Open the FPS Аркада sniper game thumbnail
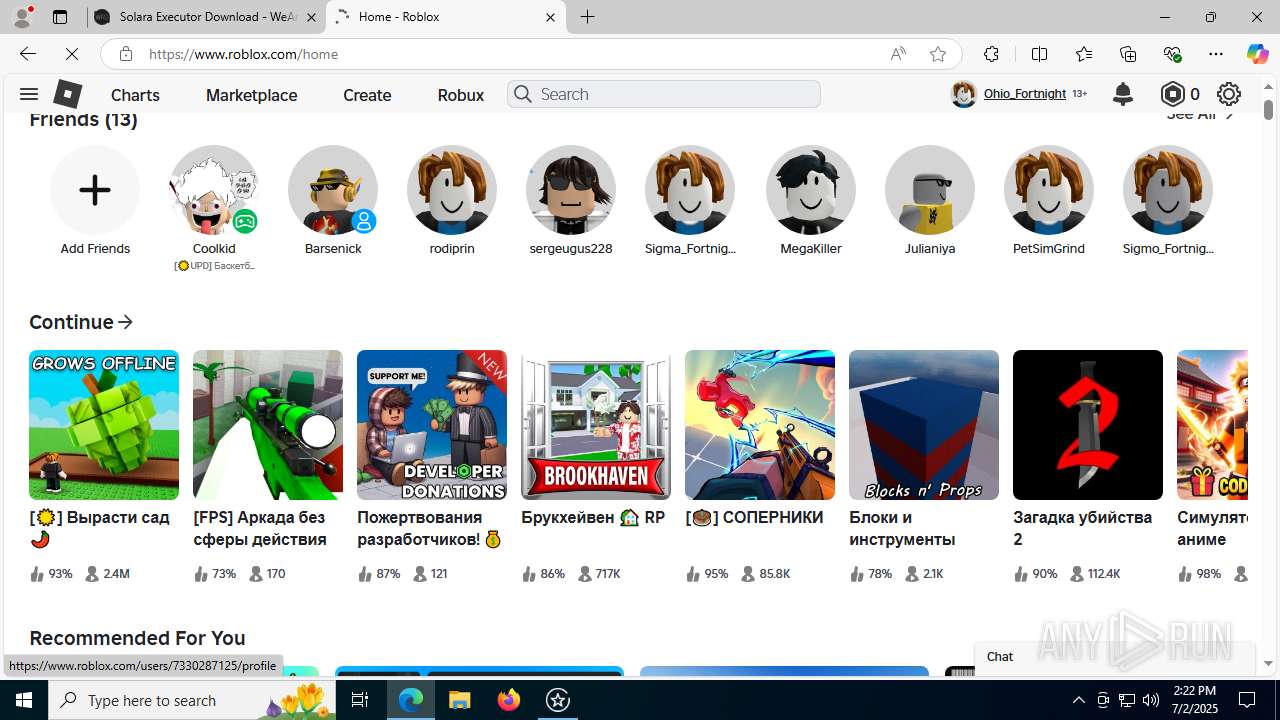The image size is (1280, 720). click(268, 425)
